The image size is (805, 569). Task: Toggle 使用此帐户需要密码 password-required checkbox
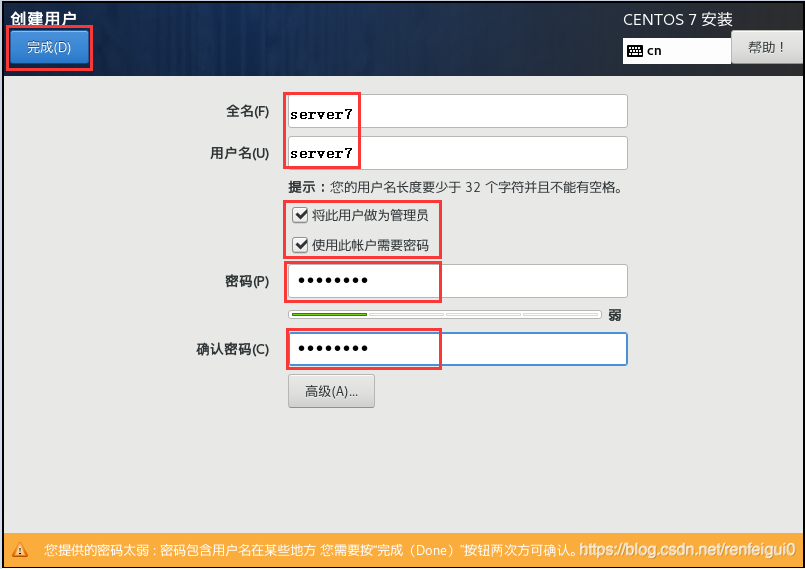click(300, 245)
